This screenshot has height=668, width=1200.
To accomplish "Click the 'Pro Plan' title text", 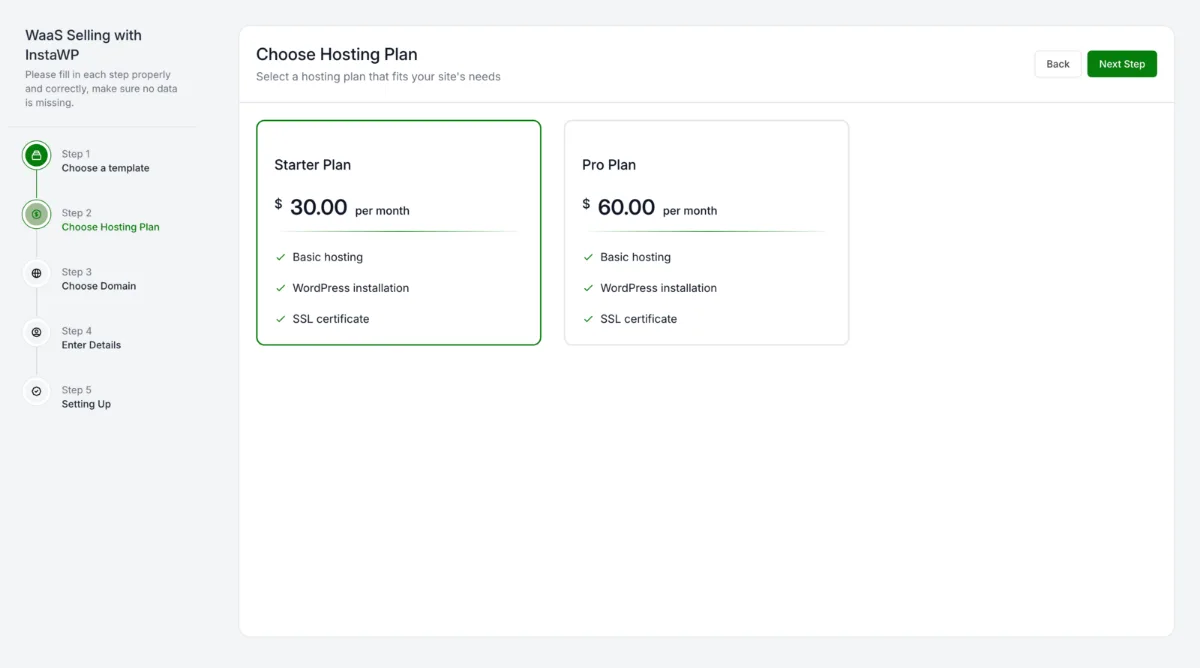I will coord(609,165).
